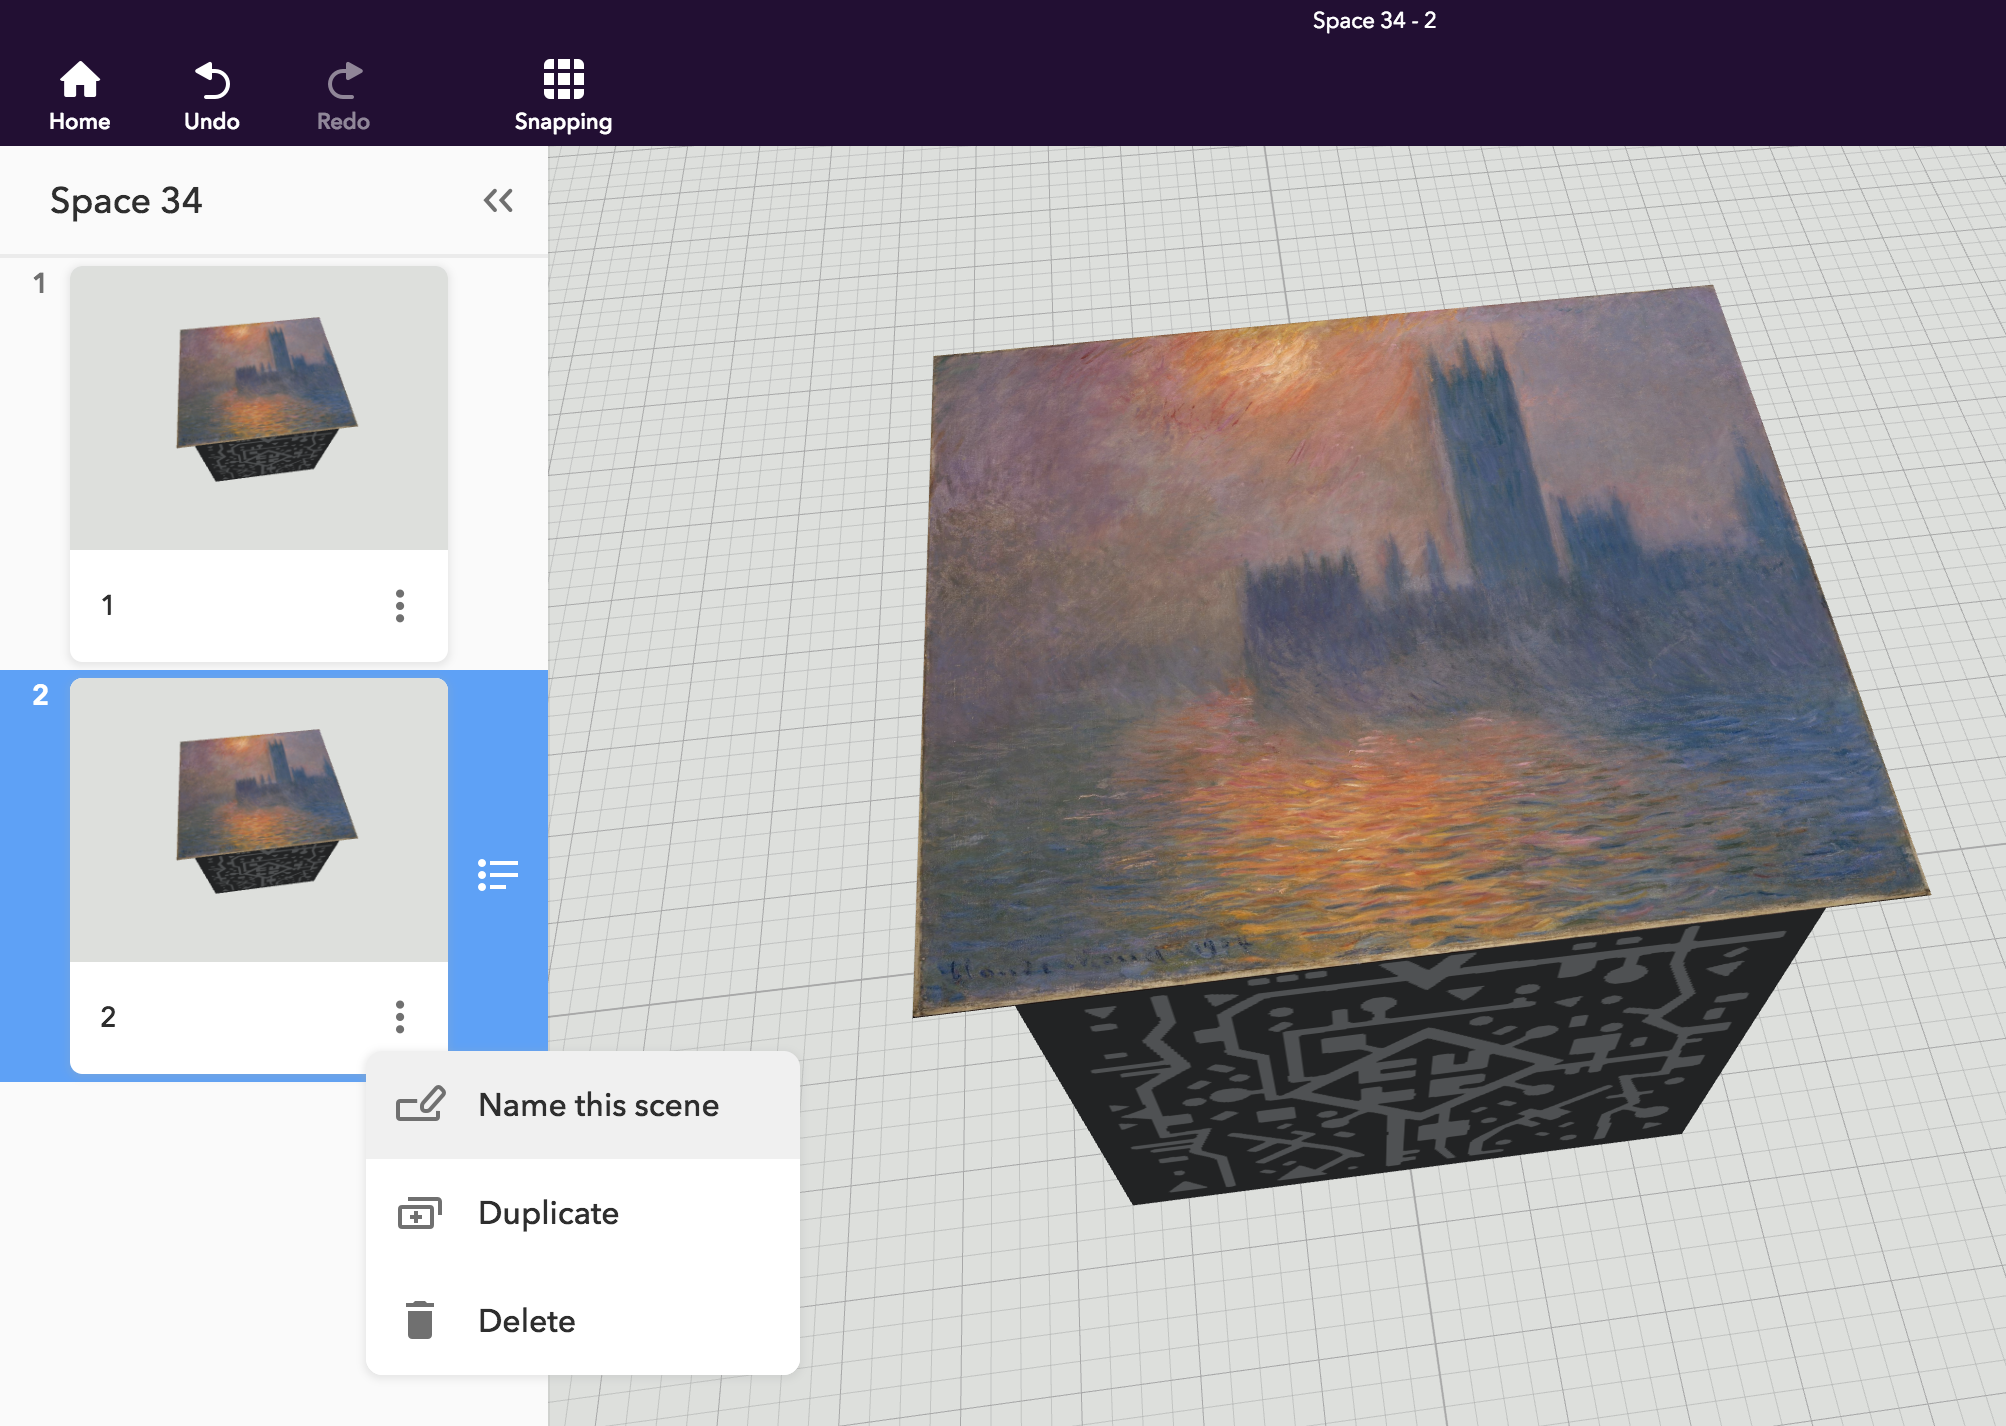
Task: Choose Duplicate from the scene menu
Action: [x=583, y=1213]
